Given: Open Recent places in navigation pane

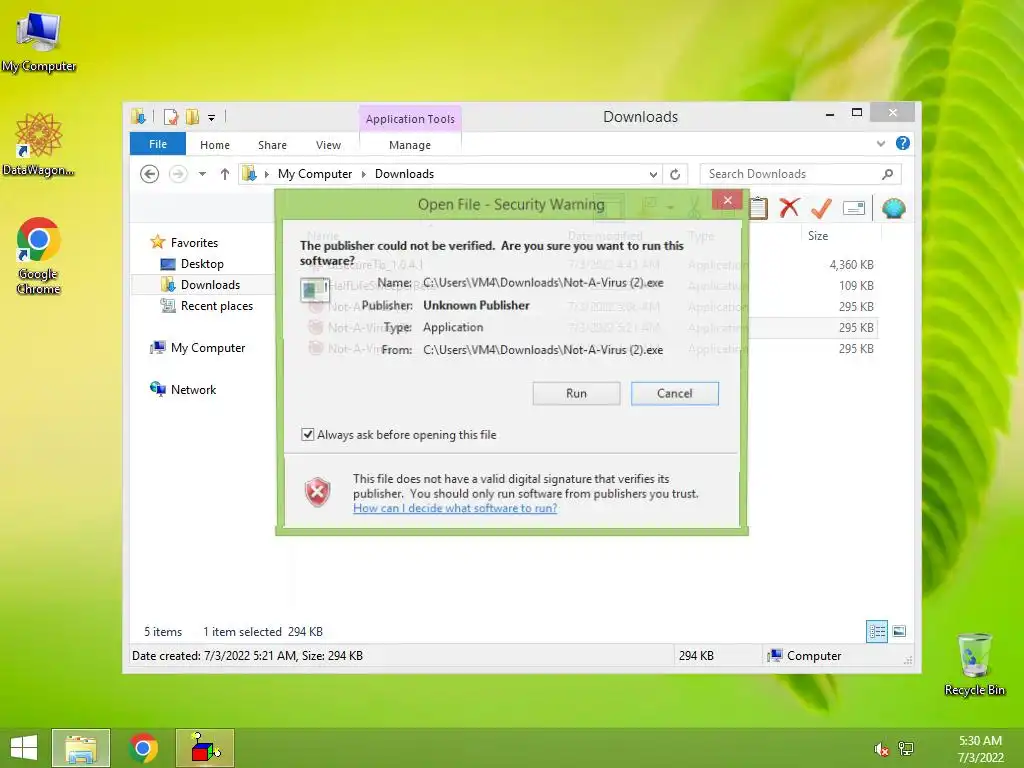Looking at the screenshot, I should [x=217, y=306].
